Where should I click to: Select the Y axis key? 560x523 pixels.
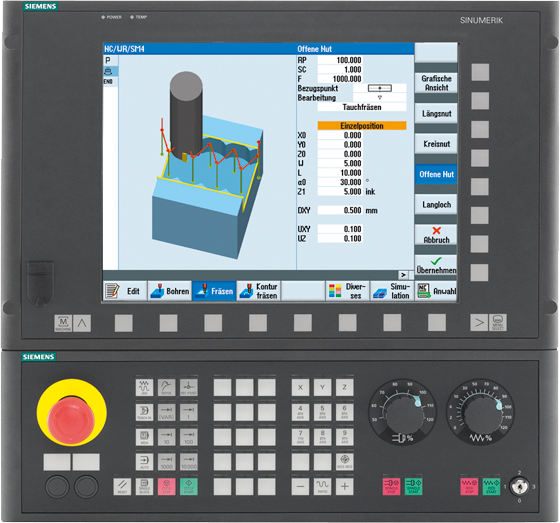click(322, 387)
